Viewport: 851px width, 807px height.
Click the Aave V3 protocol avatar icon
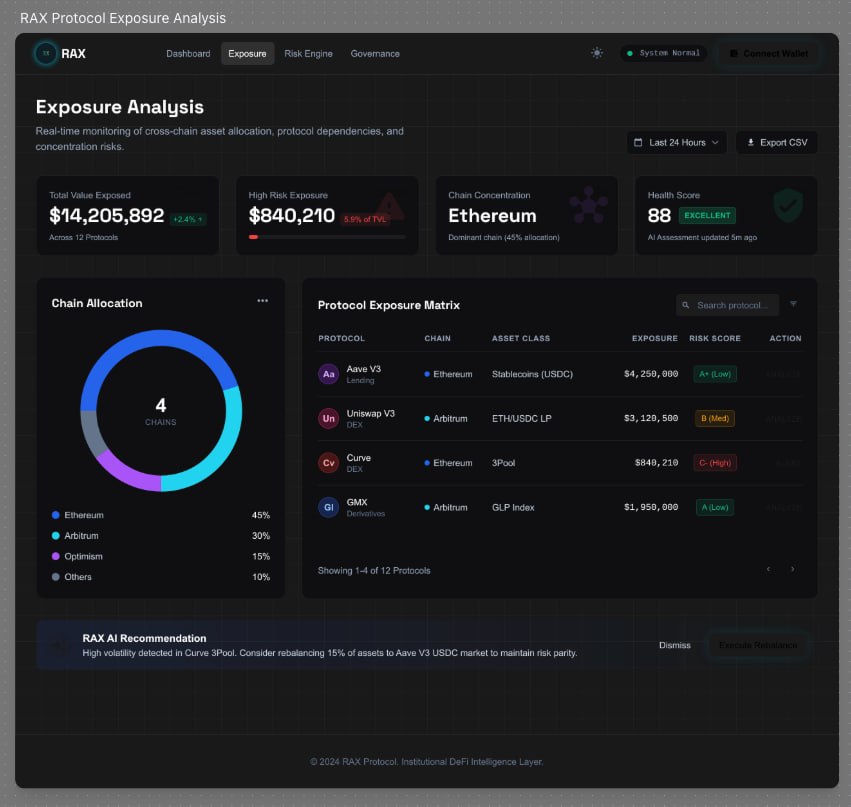point(329,373)
